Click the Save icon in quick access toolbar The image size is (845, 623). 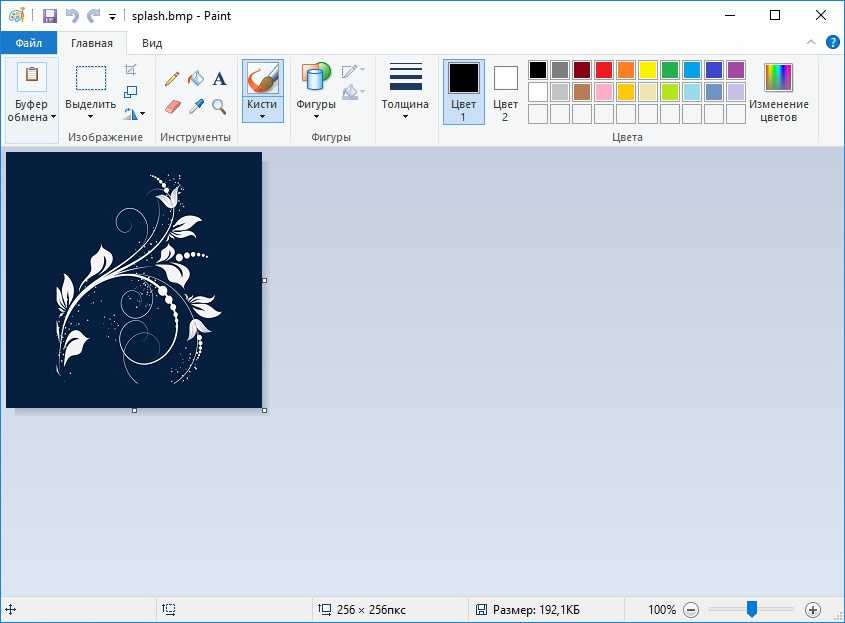(x=49, y=16)
